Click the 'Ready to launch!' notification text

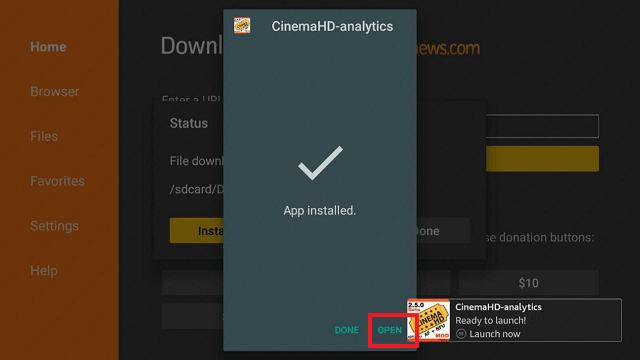490,320
